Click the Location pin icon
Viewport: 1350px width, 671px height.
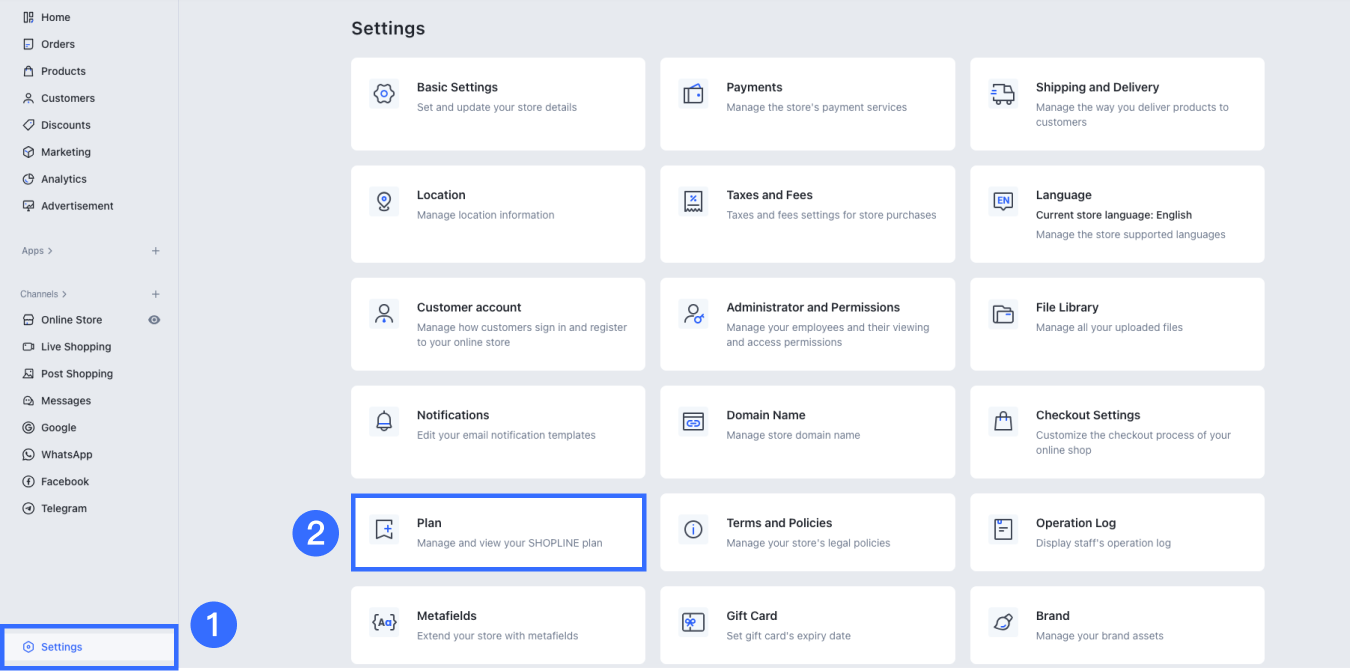point(384,201)
